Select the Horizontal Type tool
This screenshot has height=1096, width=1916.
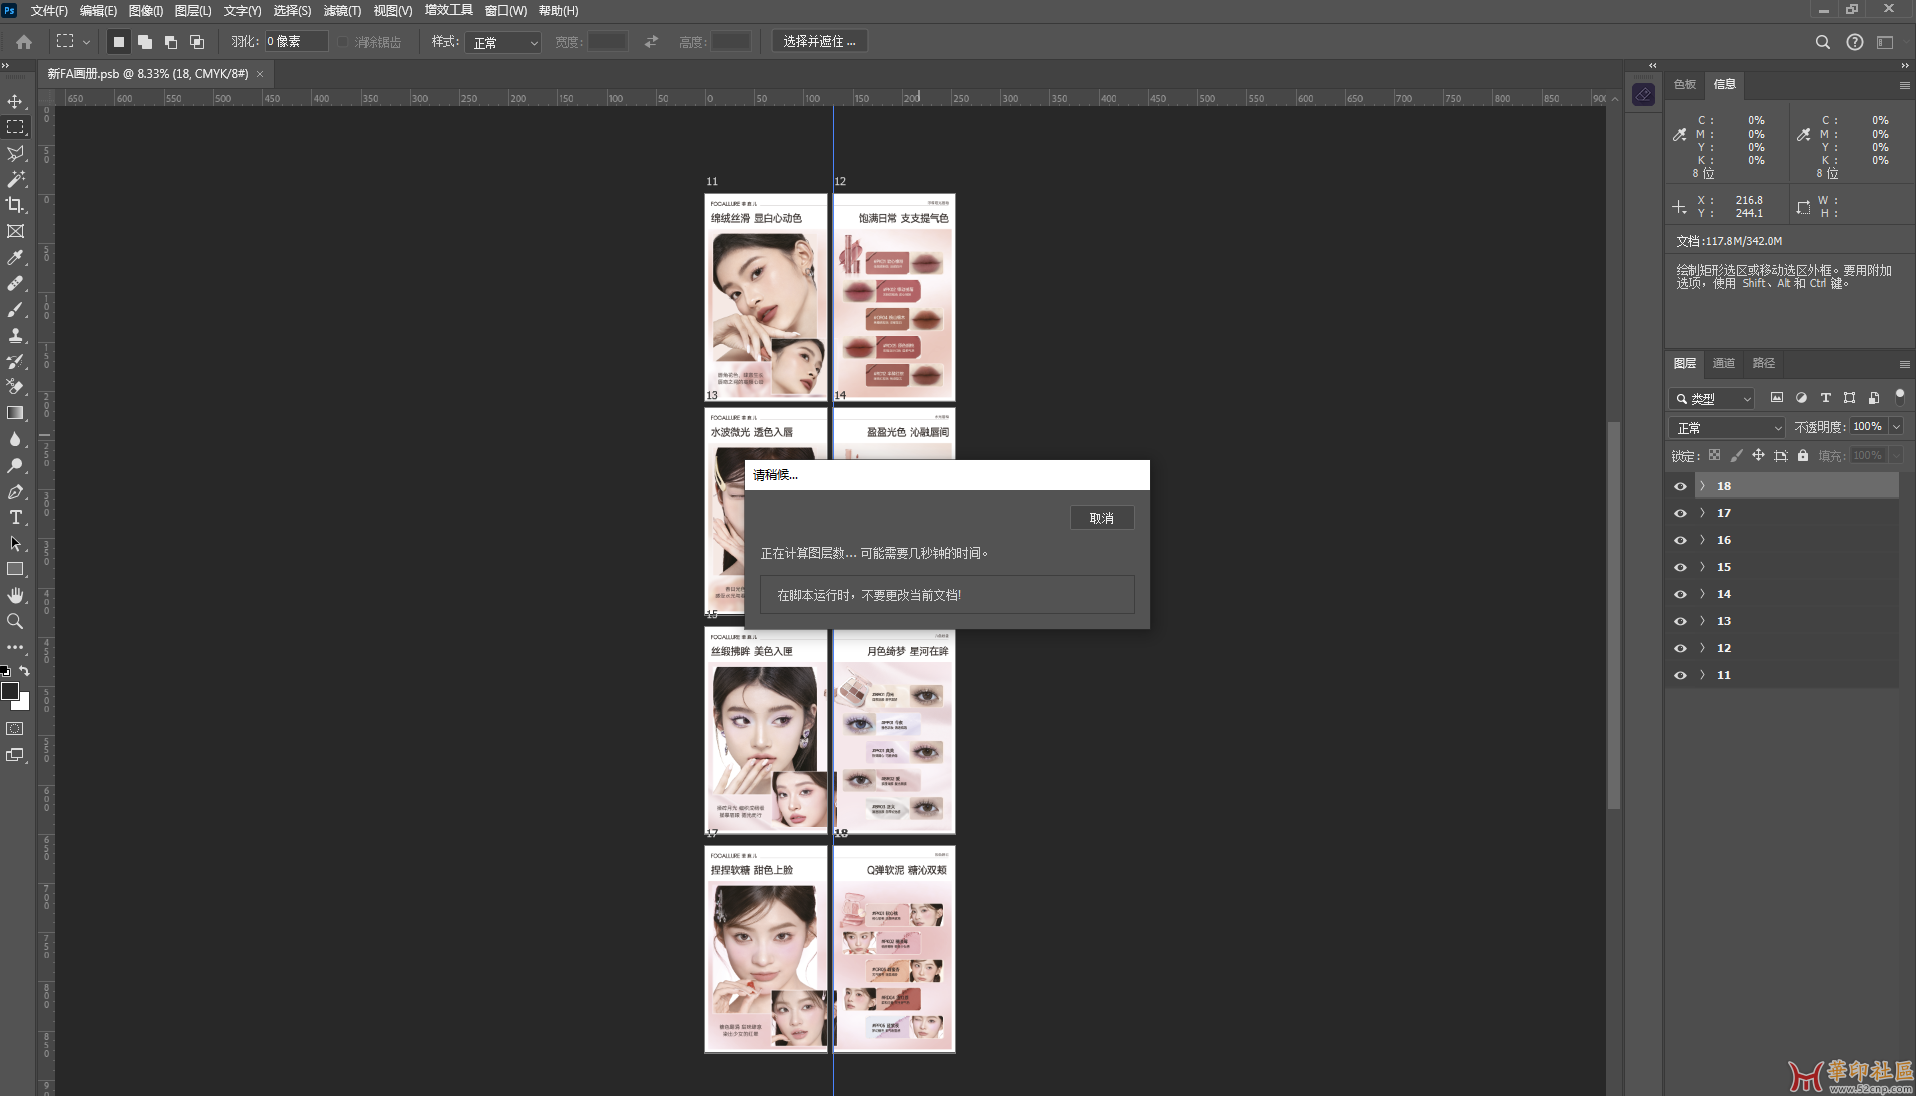(x=15, y=517)
